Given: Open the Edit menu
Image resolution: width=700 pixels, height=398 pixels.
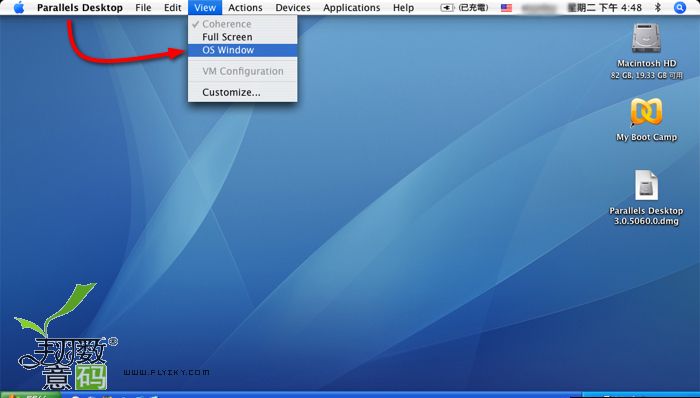Looking at the screenshot, I should pyautogui.click(x=172, y=8).
